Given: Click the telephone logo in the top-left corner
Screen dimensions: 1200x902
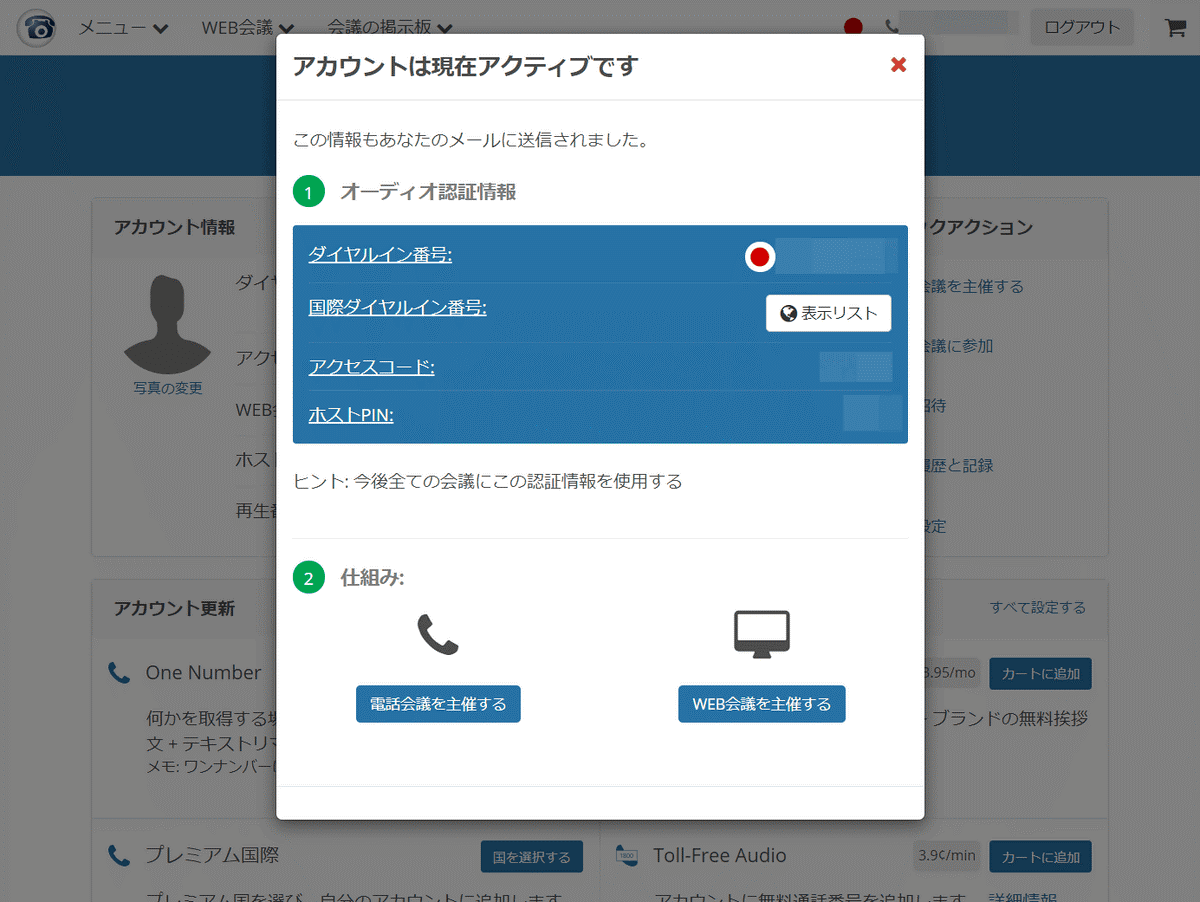Looking at the screenshot, I should (36, 28).
